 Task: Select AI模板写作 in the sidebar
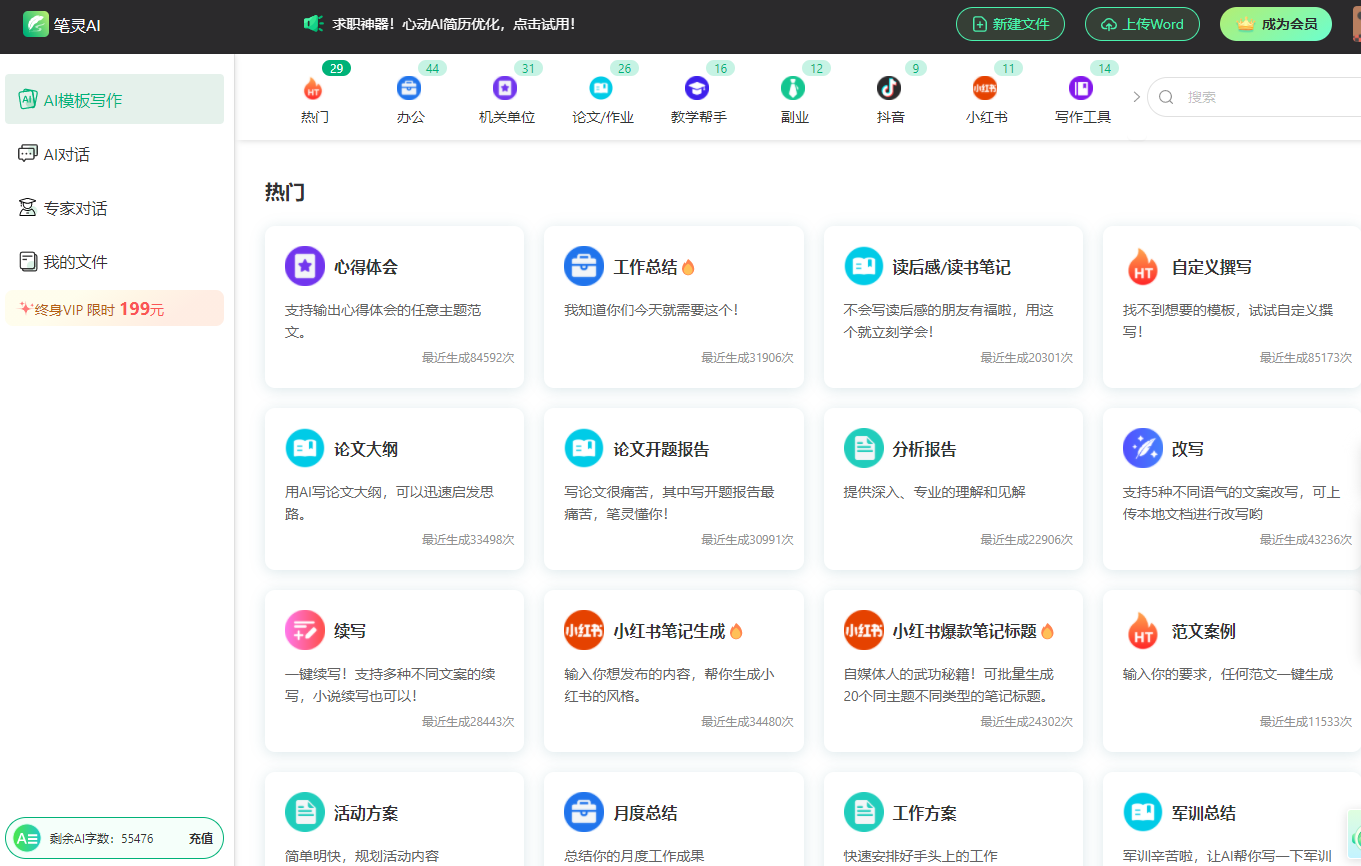pos(114,99)
